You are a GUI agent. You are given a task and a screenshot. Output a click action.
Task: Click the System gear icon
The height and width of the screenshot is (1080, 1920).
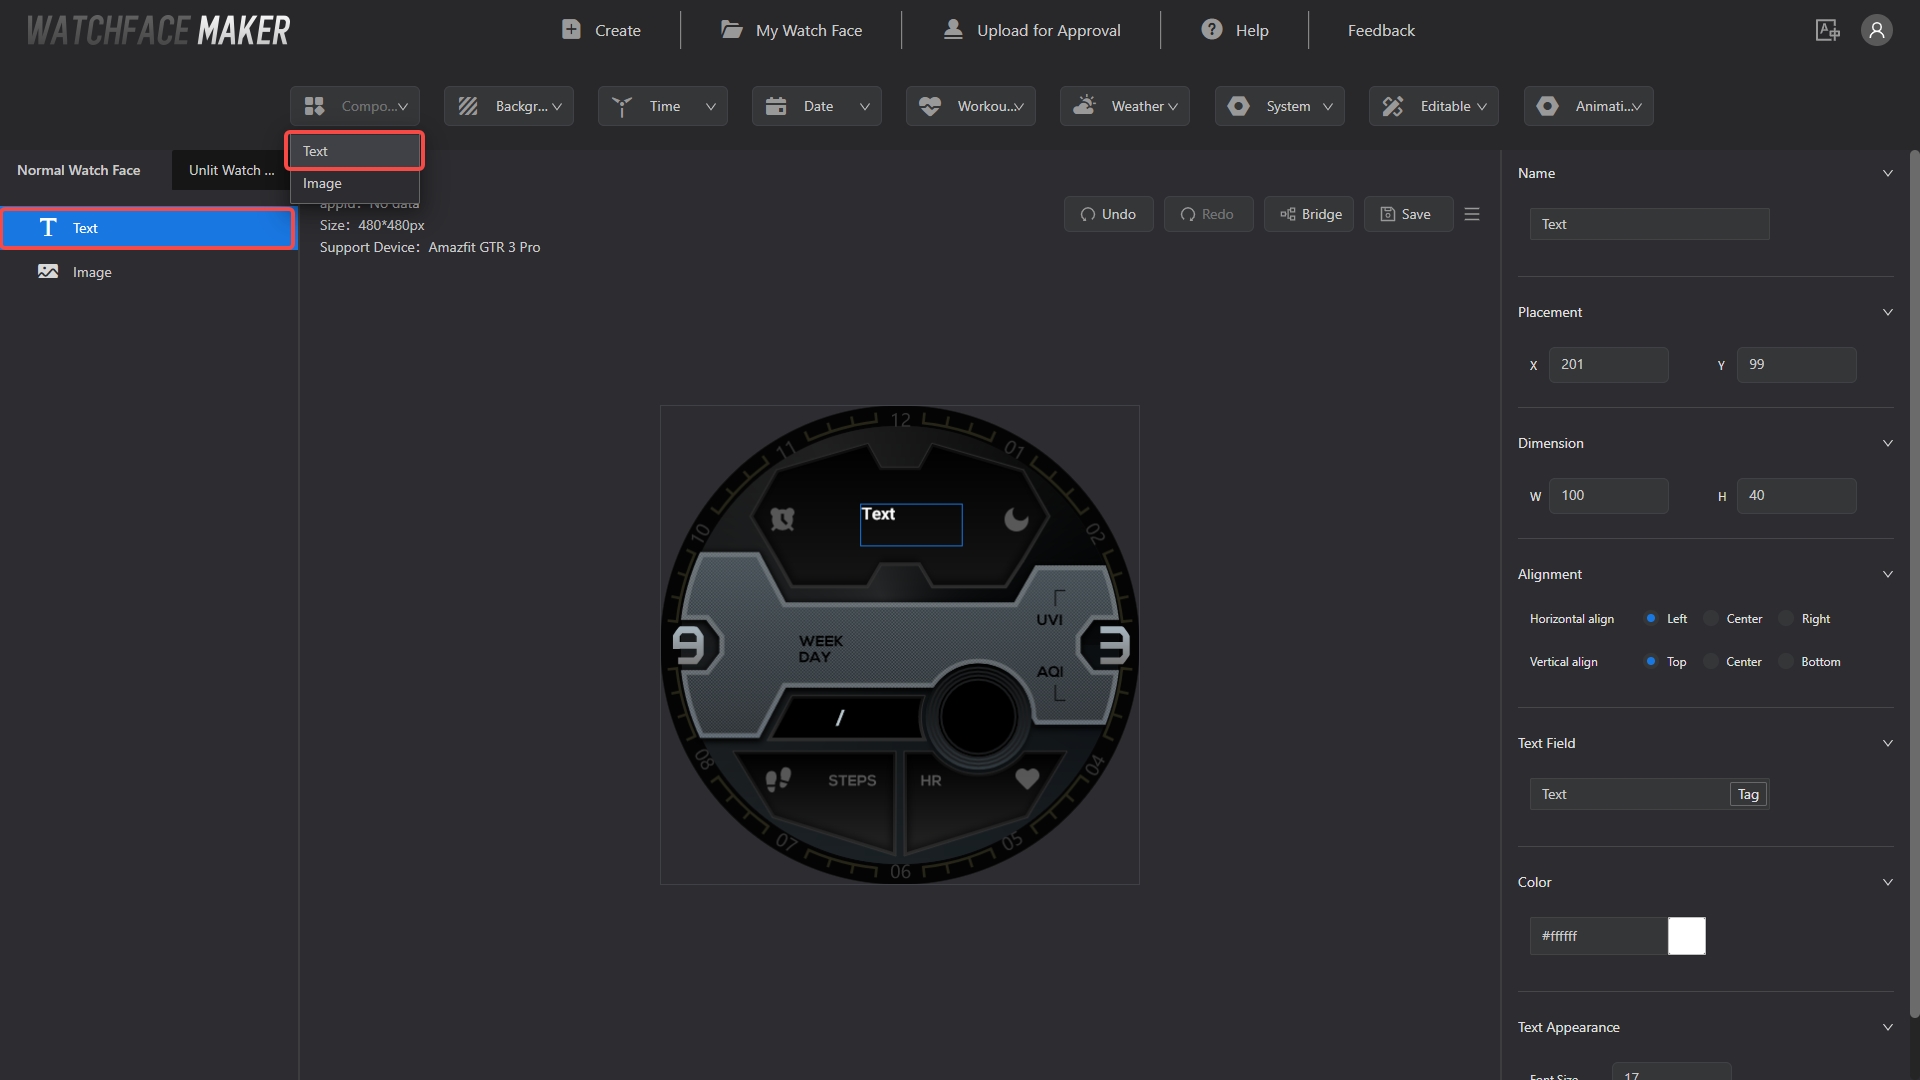click(x=1238, y=106)
